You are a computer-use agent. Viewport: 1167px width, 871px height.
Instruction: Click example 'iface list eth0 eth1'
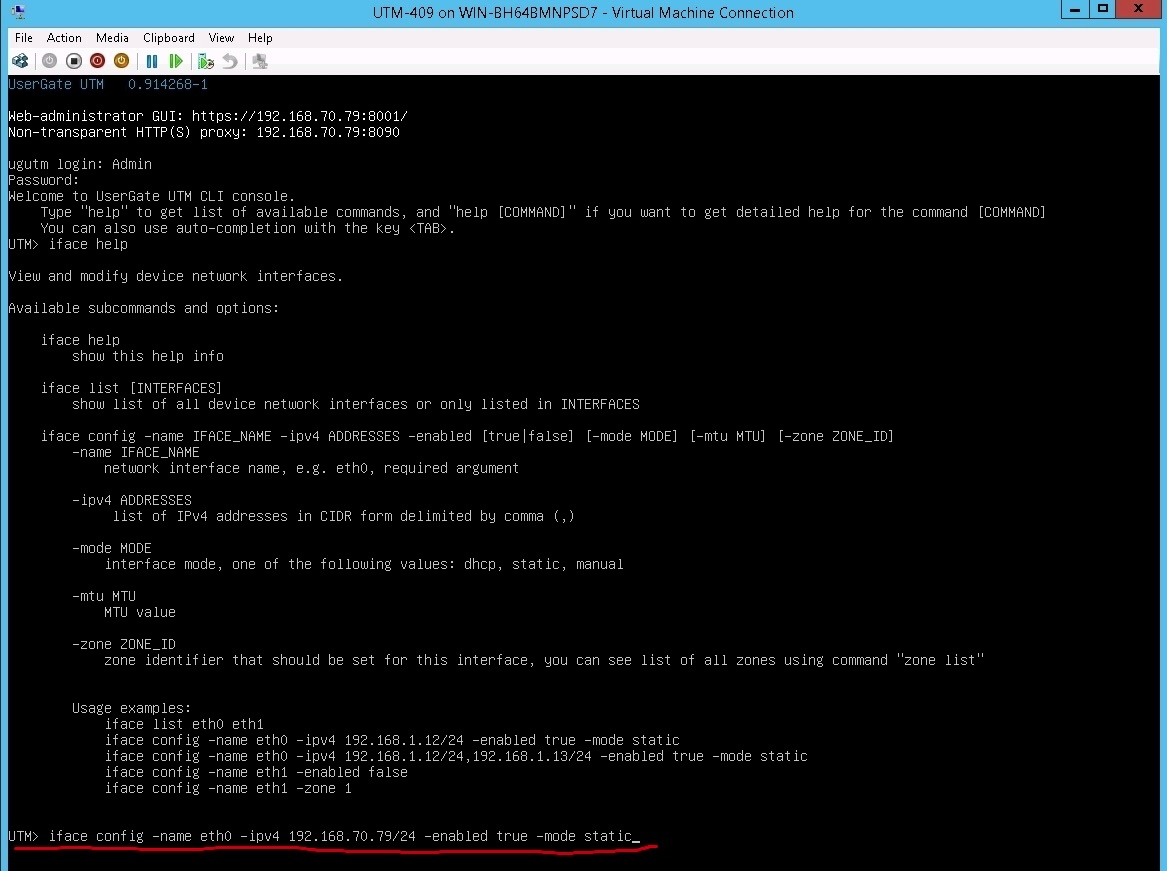click(x=184, y=724)
